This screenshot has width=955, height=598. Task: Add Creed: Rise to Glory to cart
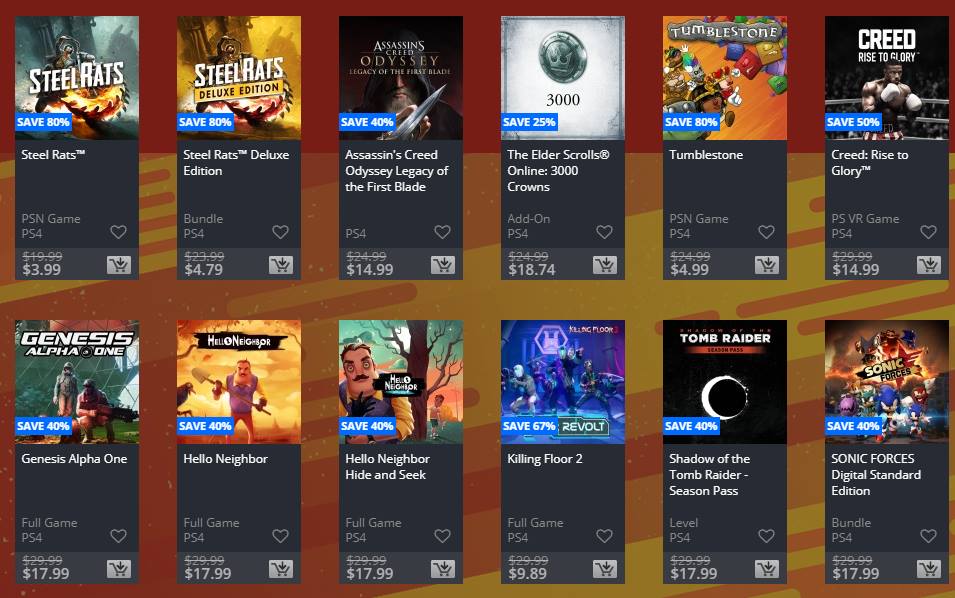pos(929,265)
